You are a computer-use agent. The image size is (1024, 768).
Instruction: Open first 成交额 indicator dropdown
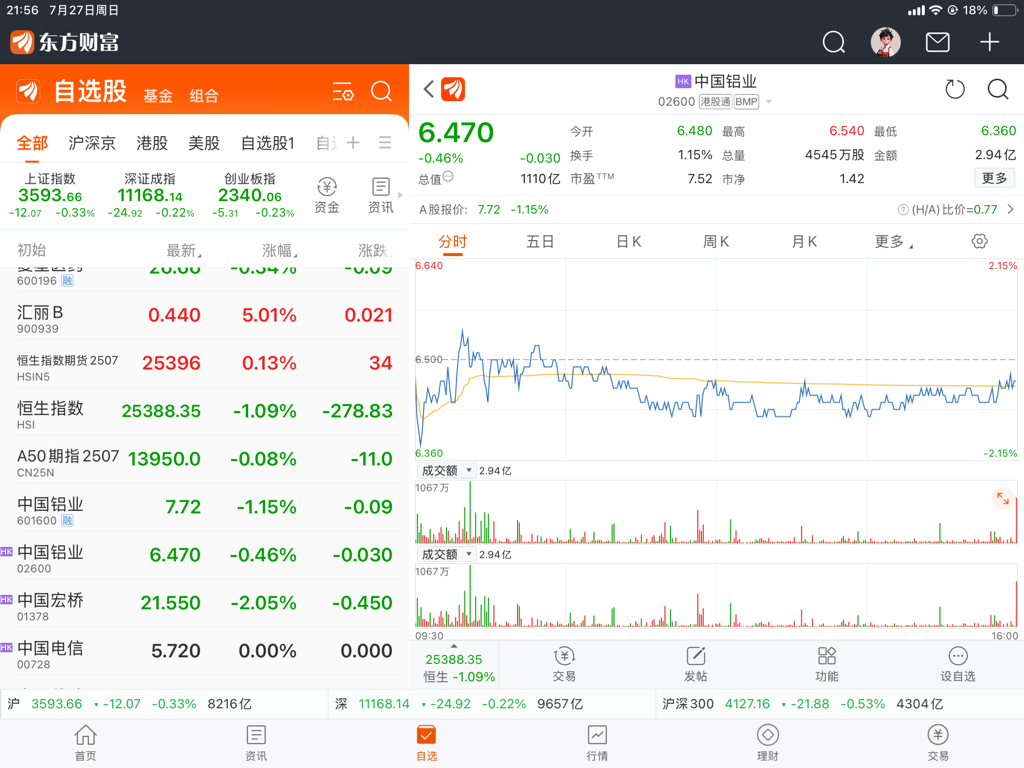(x=446, y=470)
